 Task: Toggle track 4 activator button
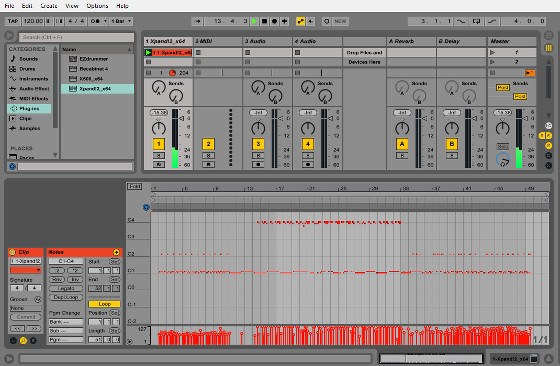point(308,144)
